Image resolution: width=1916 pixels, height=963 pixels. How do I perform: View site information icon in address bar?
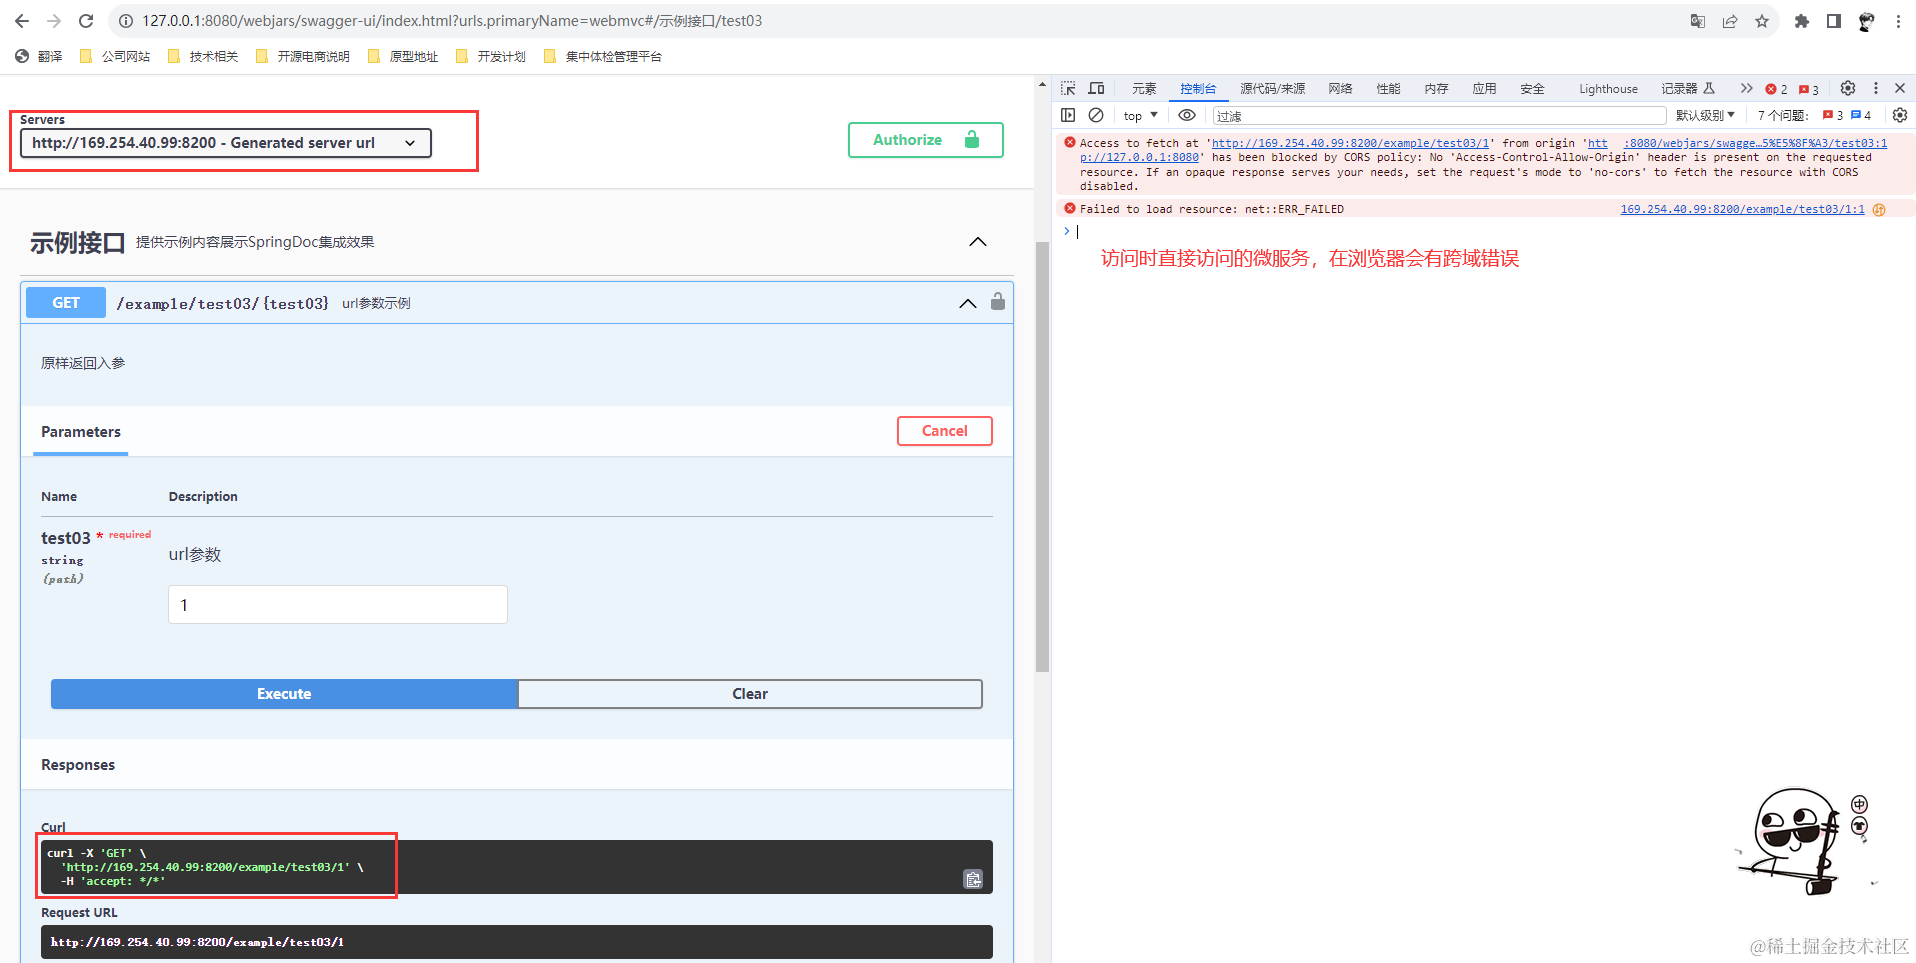pos(126,21)
